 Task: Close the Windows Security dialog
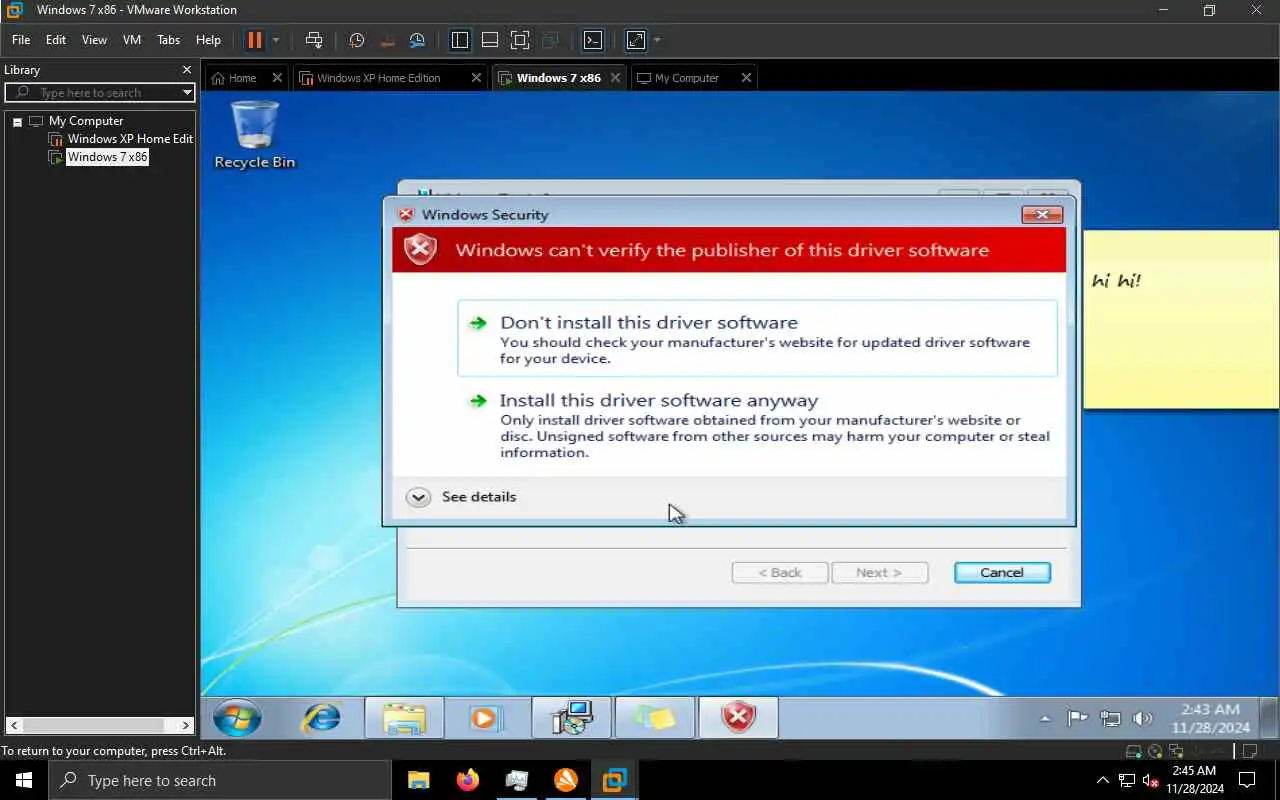coord(1042,214)
